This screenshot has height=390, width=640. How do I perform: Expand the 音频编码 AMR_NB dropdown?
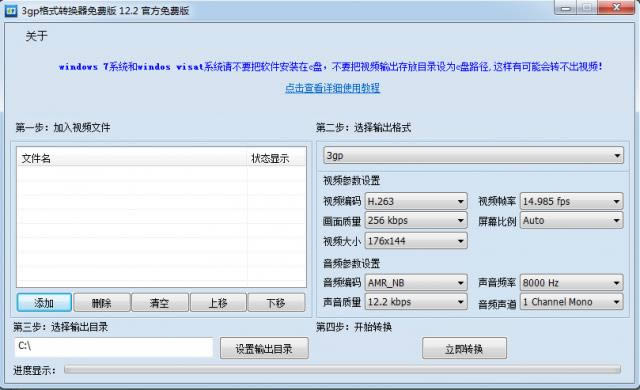point(416,282)
